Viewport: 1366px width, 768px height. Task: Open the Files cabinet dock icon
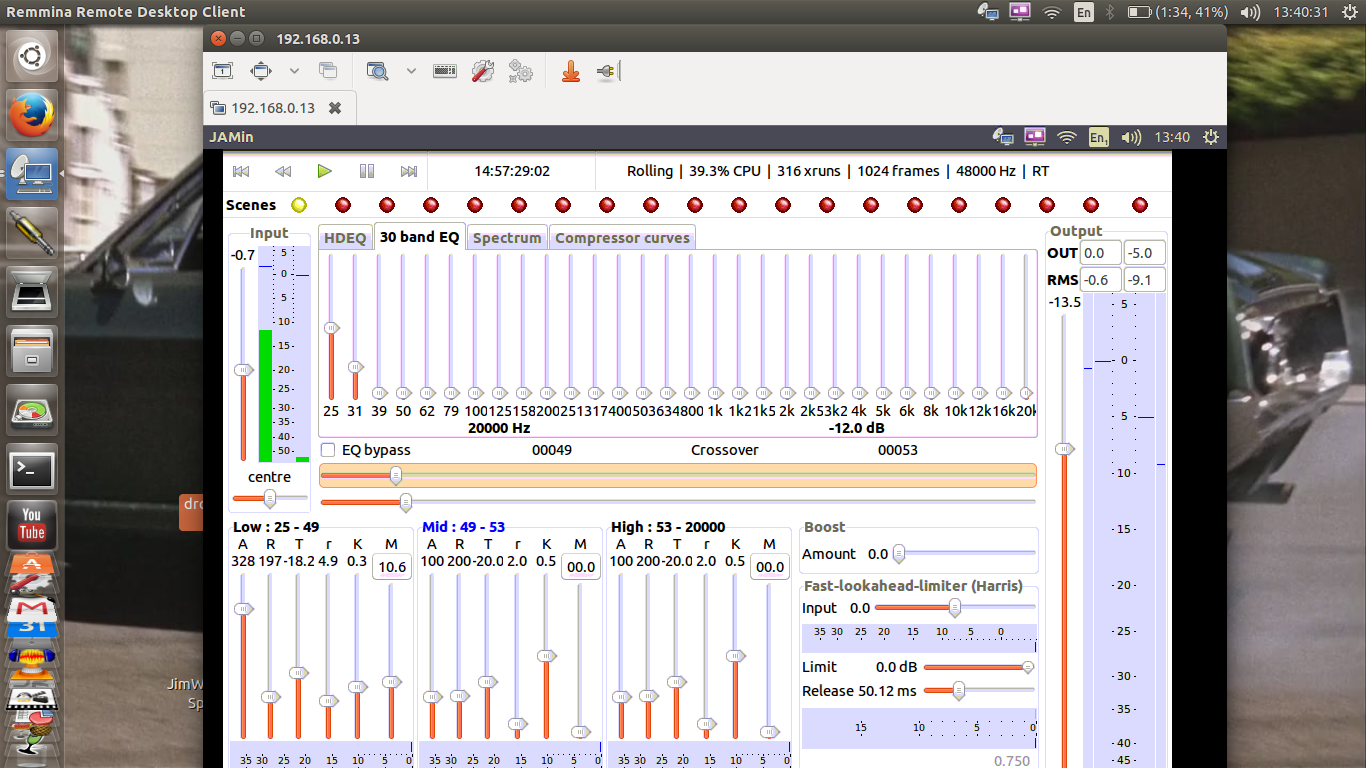[x=32, y=352]
